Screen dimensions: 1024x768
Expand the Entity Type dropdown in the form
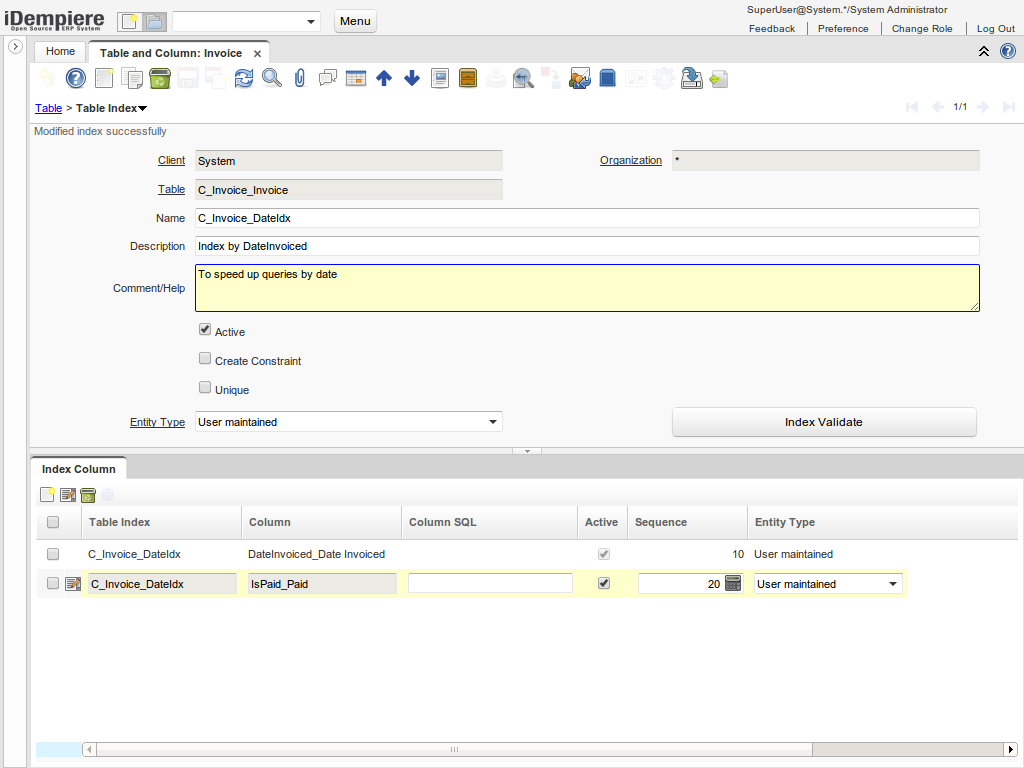(x=492, y=422)
